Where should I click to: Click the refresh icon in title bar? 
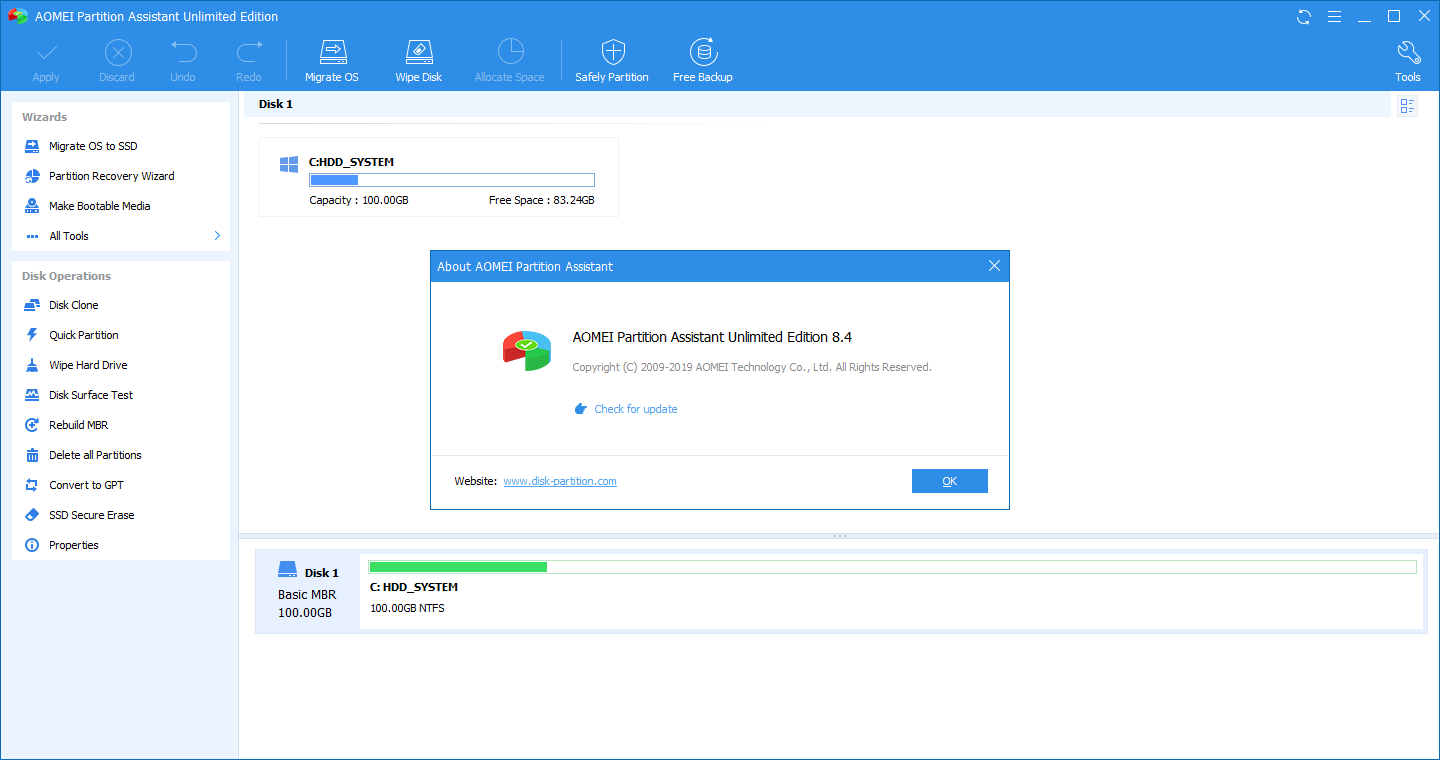tap(1304, 16)
